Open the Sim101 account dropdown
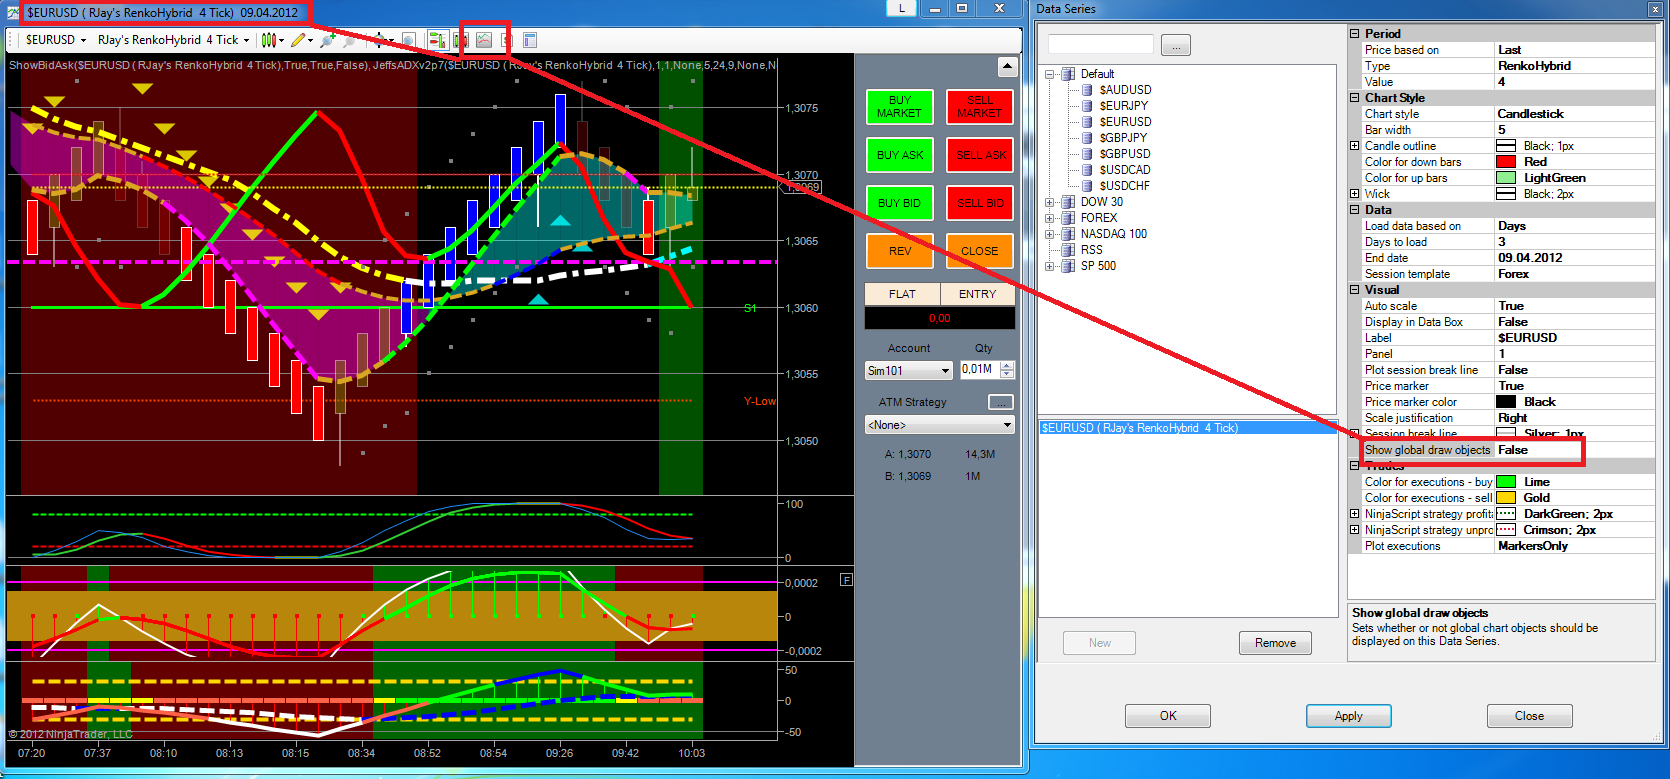 909,371
